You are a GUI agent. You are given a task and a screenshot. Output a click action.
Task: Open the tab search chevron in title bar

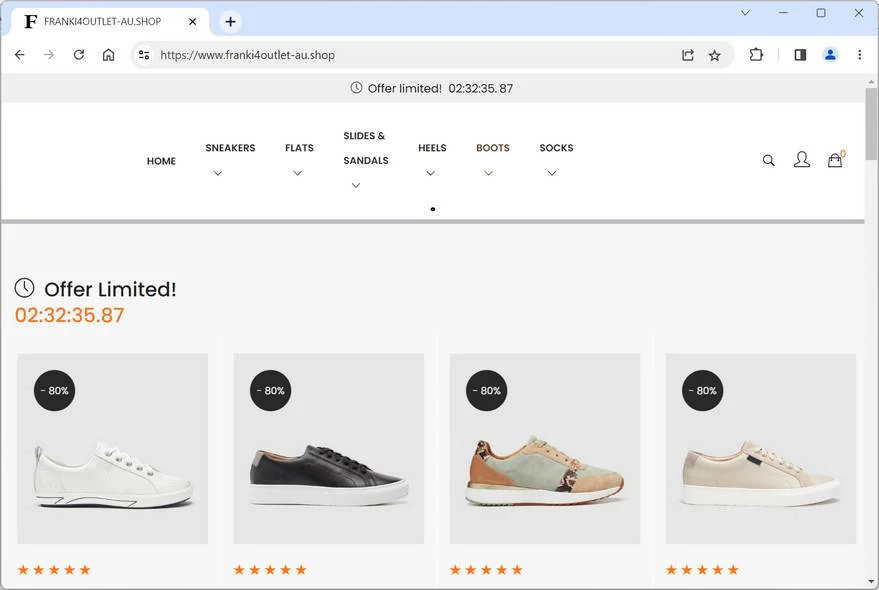(x=745, y=12)
